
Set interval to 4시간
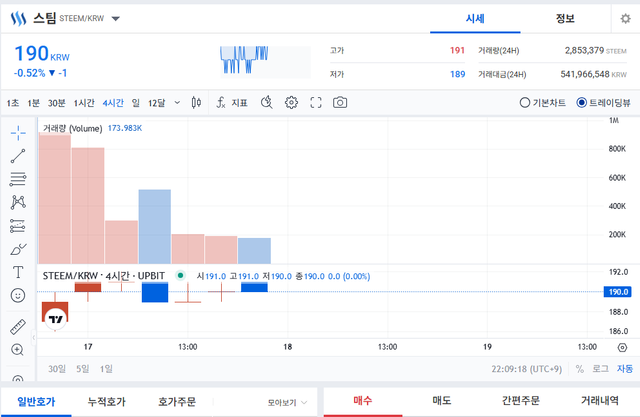click(113, 103)
